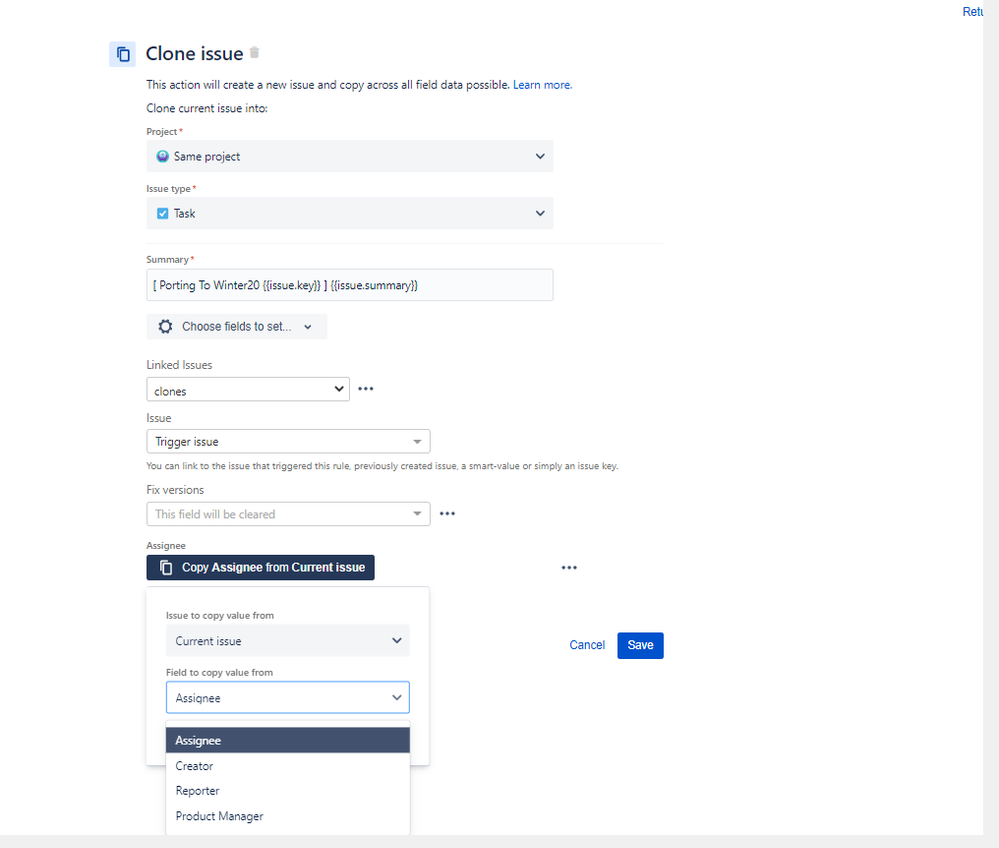The height and width of the screenshot is (848, 999).
Task: Open more options next to Fix versions
Action: click(x=447, y=514)
